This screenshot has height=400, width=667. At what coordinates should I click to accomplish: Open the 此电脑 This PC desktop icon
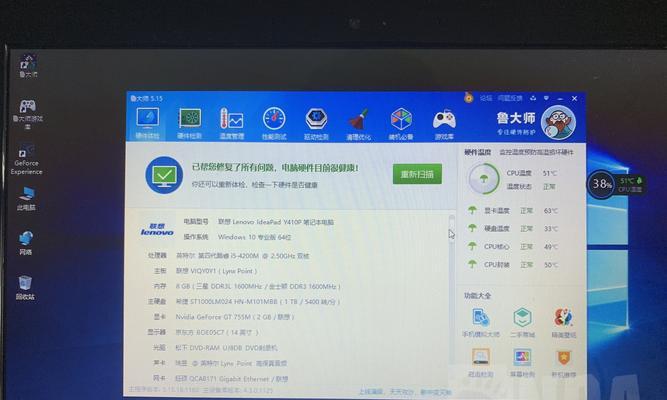[x=26, y=199]
